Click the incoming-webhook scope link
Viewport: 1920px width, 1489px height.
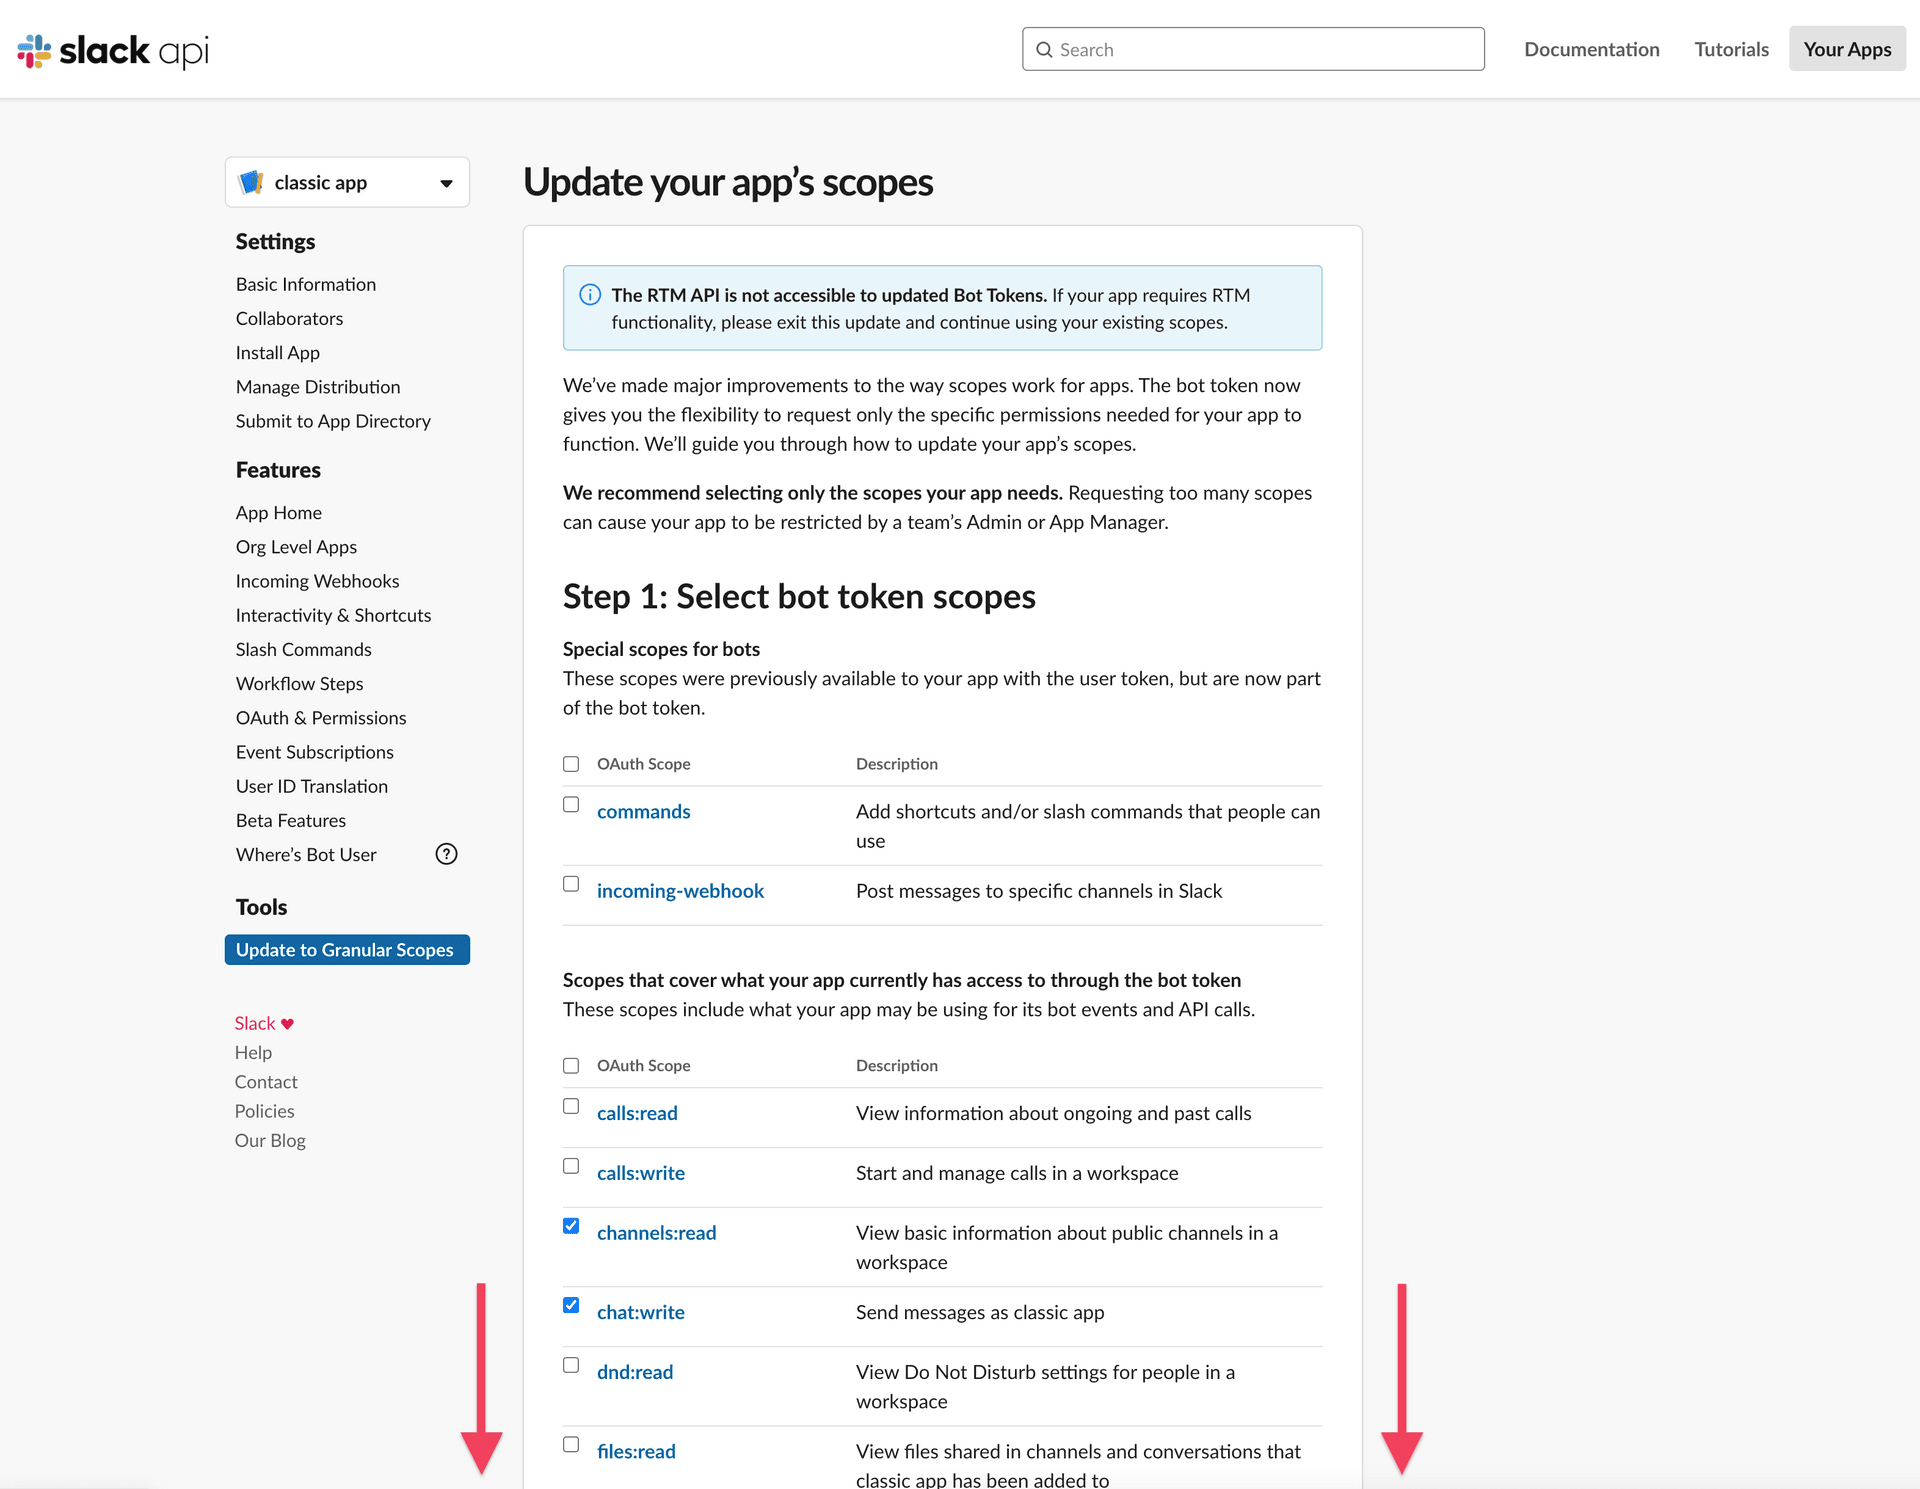(x=681, y=892)
